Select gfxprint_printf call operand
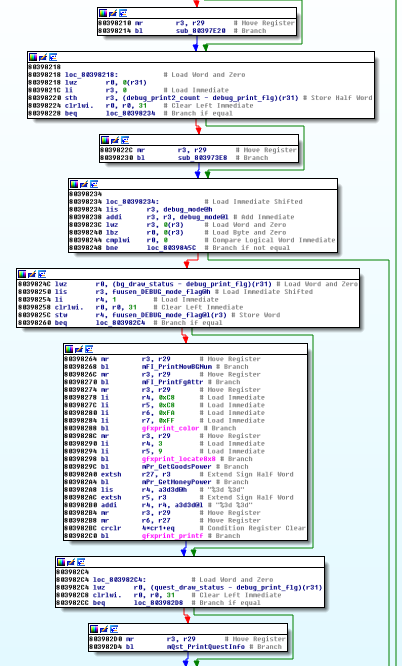402x666 pixels. (172, 536)
